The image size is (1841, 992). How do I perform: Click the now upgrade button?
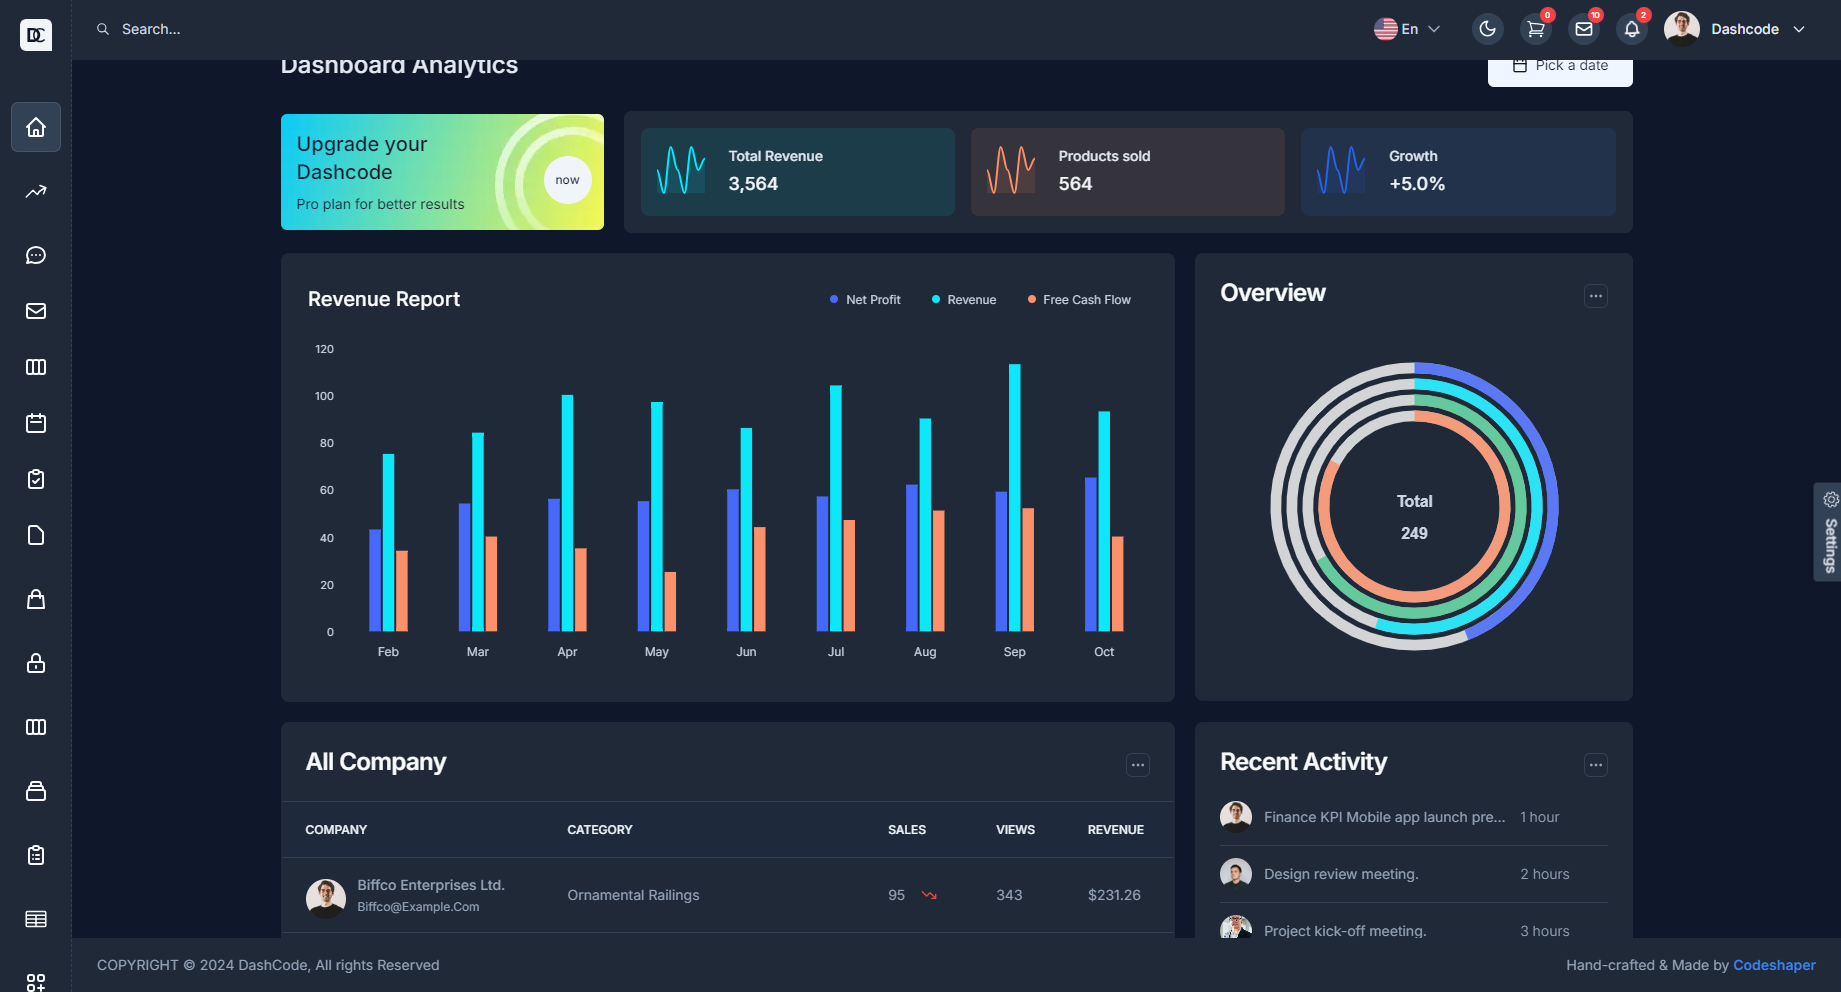[567, 180]
